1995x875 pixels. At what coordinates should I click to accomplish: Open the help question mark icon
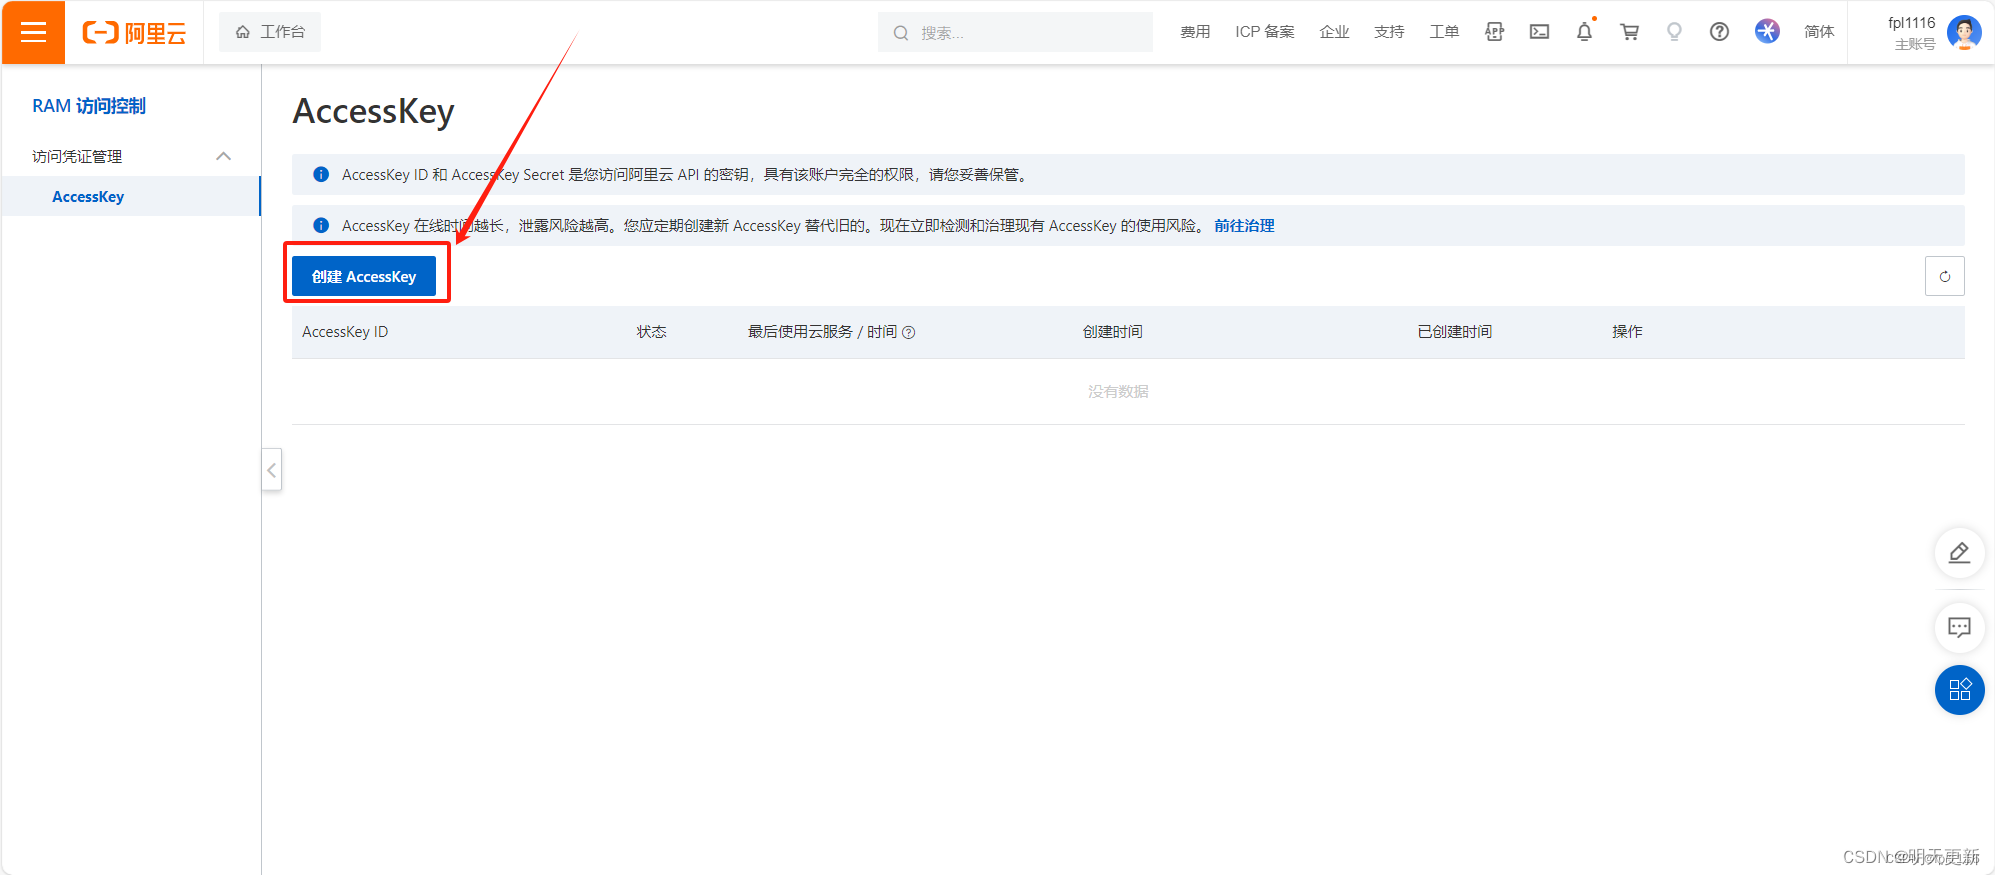click(x=1719, y=32)
